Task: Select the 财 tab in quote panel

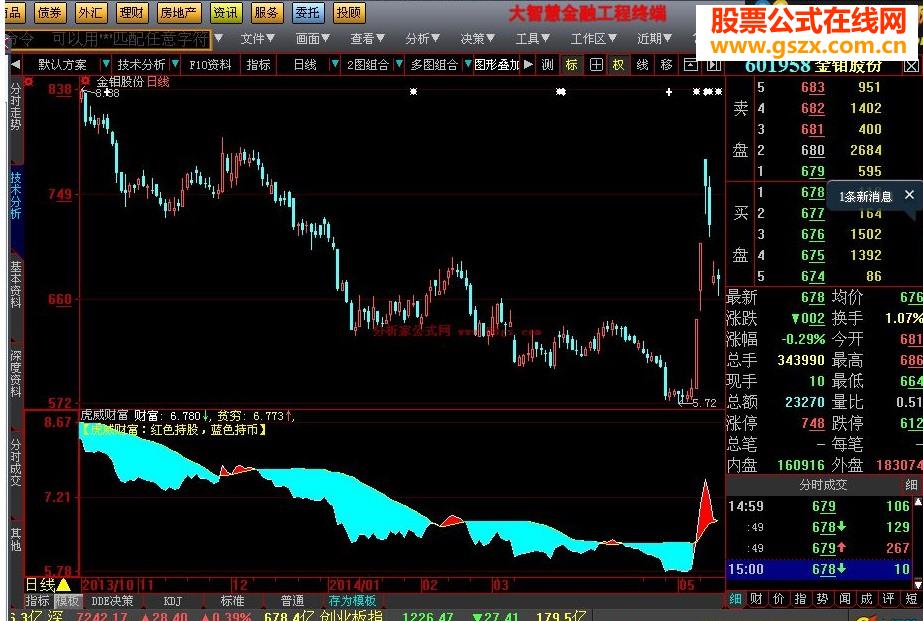Action: [757, 599]
